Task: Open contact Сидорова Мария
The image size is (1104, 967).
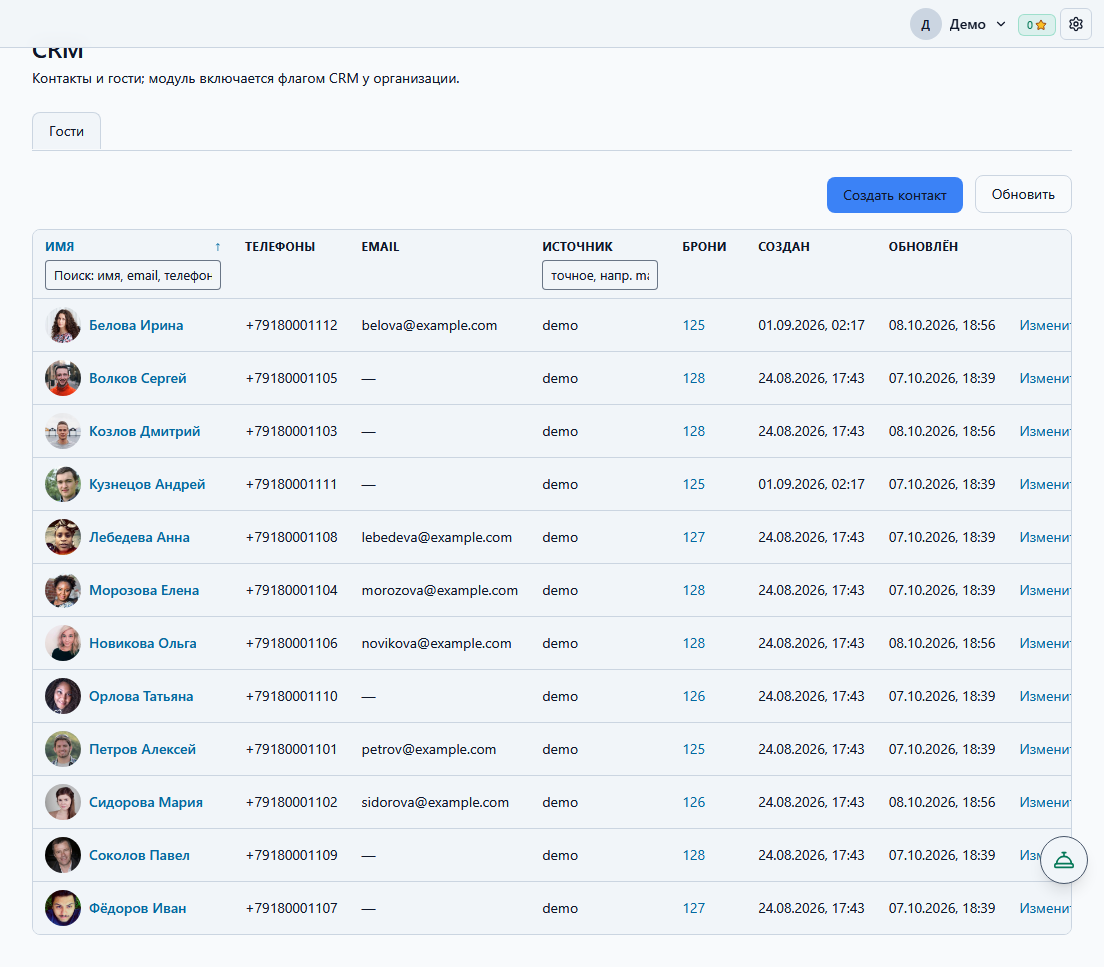Action: point(146,802)
